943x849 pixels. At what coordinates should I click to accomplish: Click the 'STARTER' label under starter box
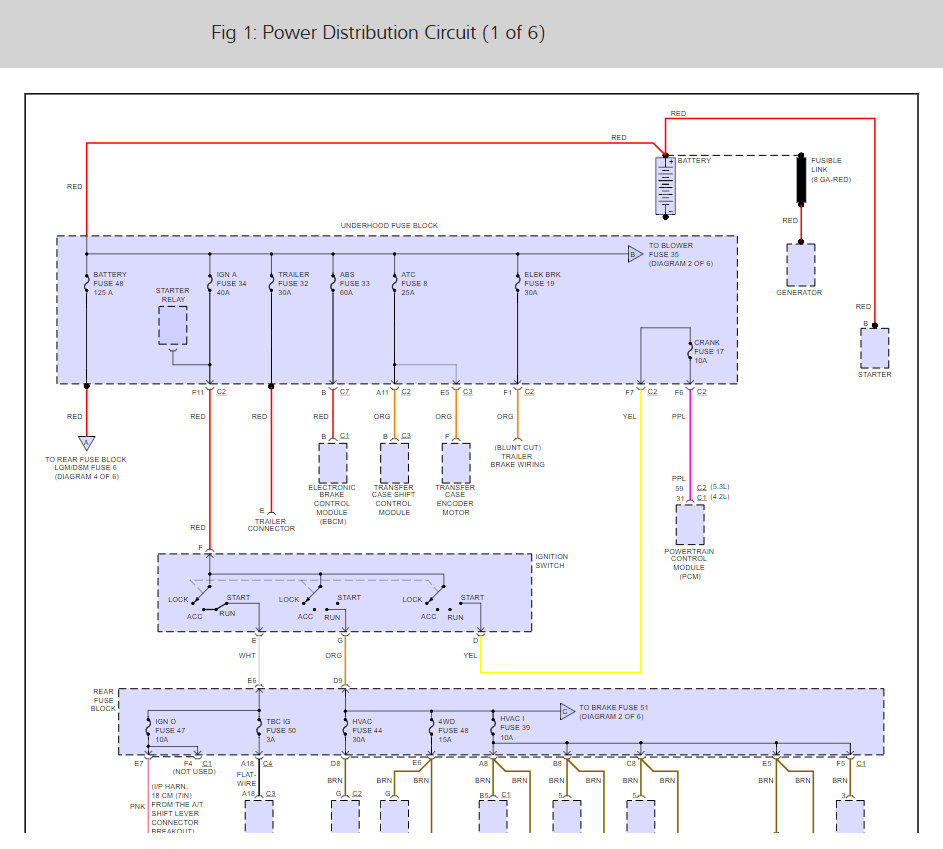point(874,375)
